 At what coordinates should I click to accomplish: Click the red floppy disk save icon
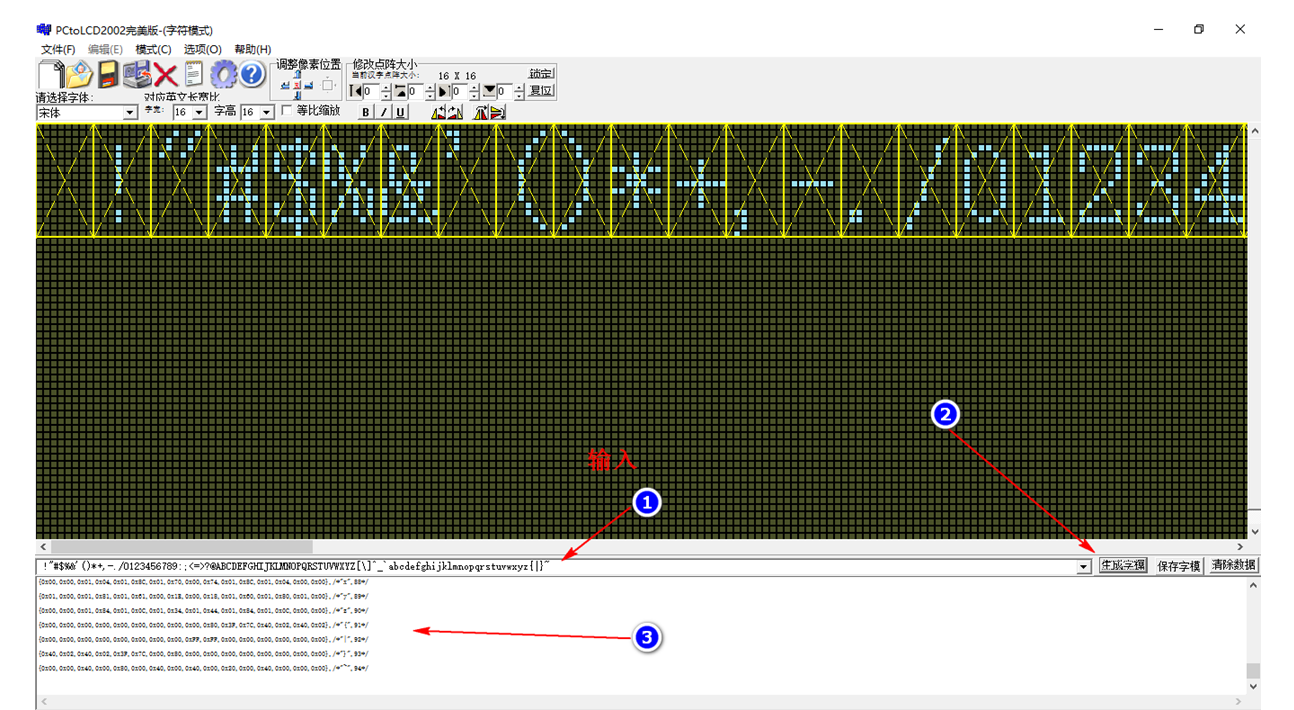(x=108, y=75)
